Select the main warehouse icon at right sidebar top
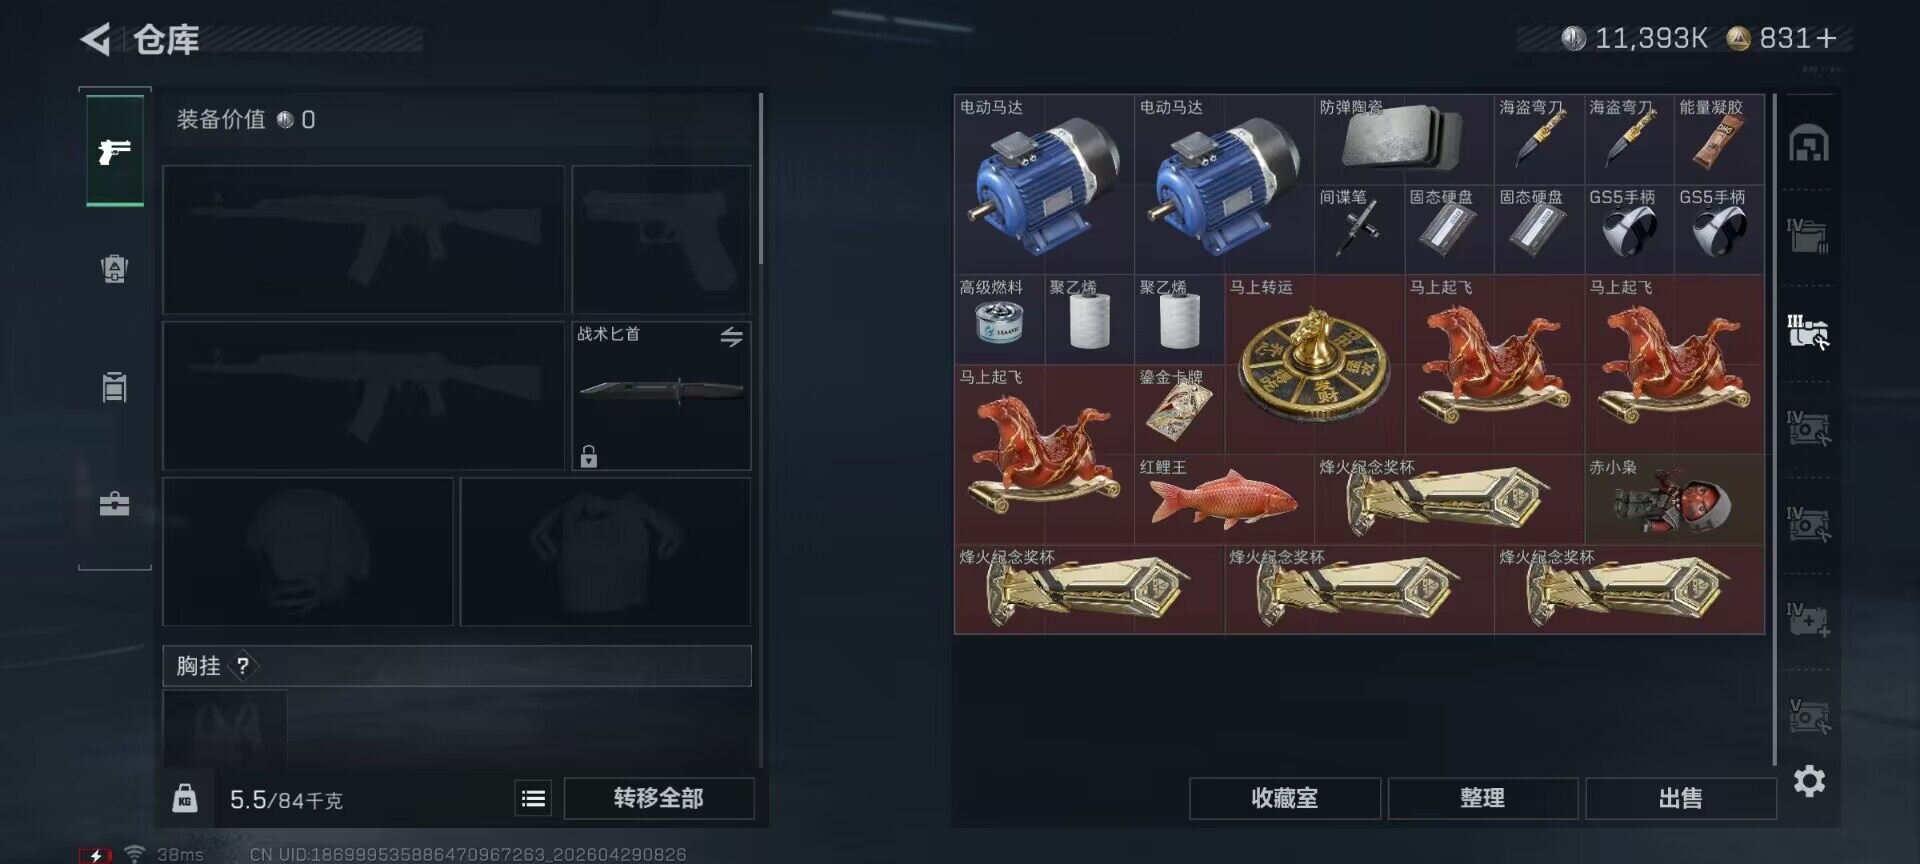Screen dimensions: 1920x864 pos(1809,144)
